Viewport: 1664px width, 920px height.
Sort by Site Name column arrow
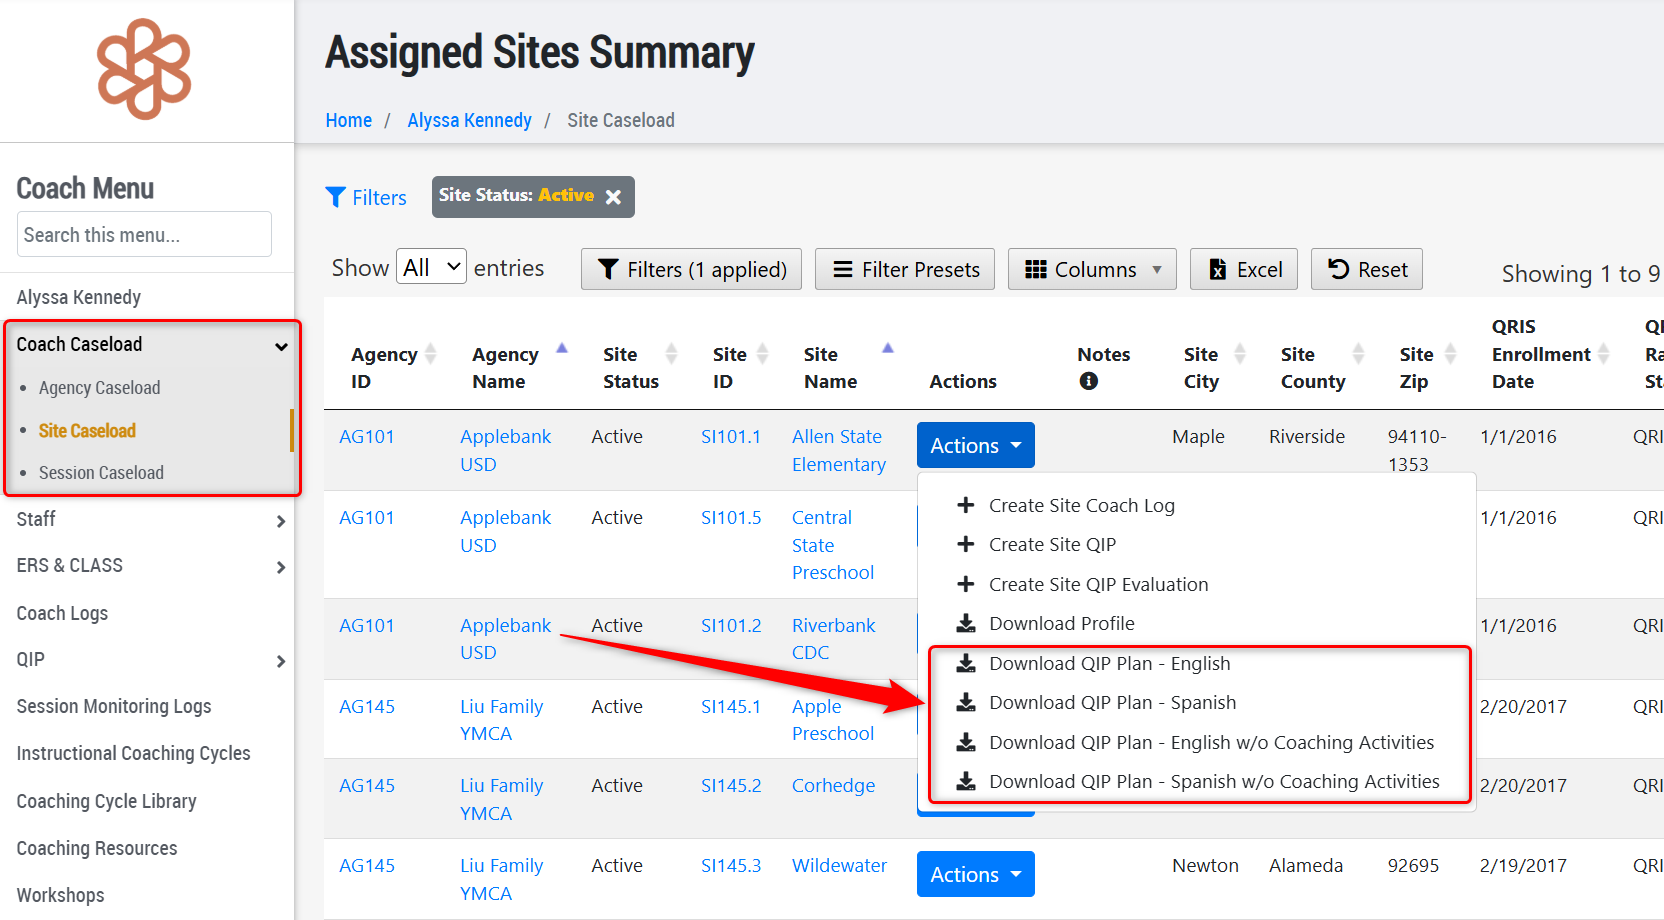[x=887, y=348]
